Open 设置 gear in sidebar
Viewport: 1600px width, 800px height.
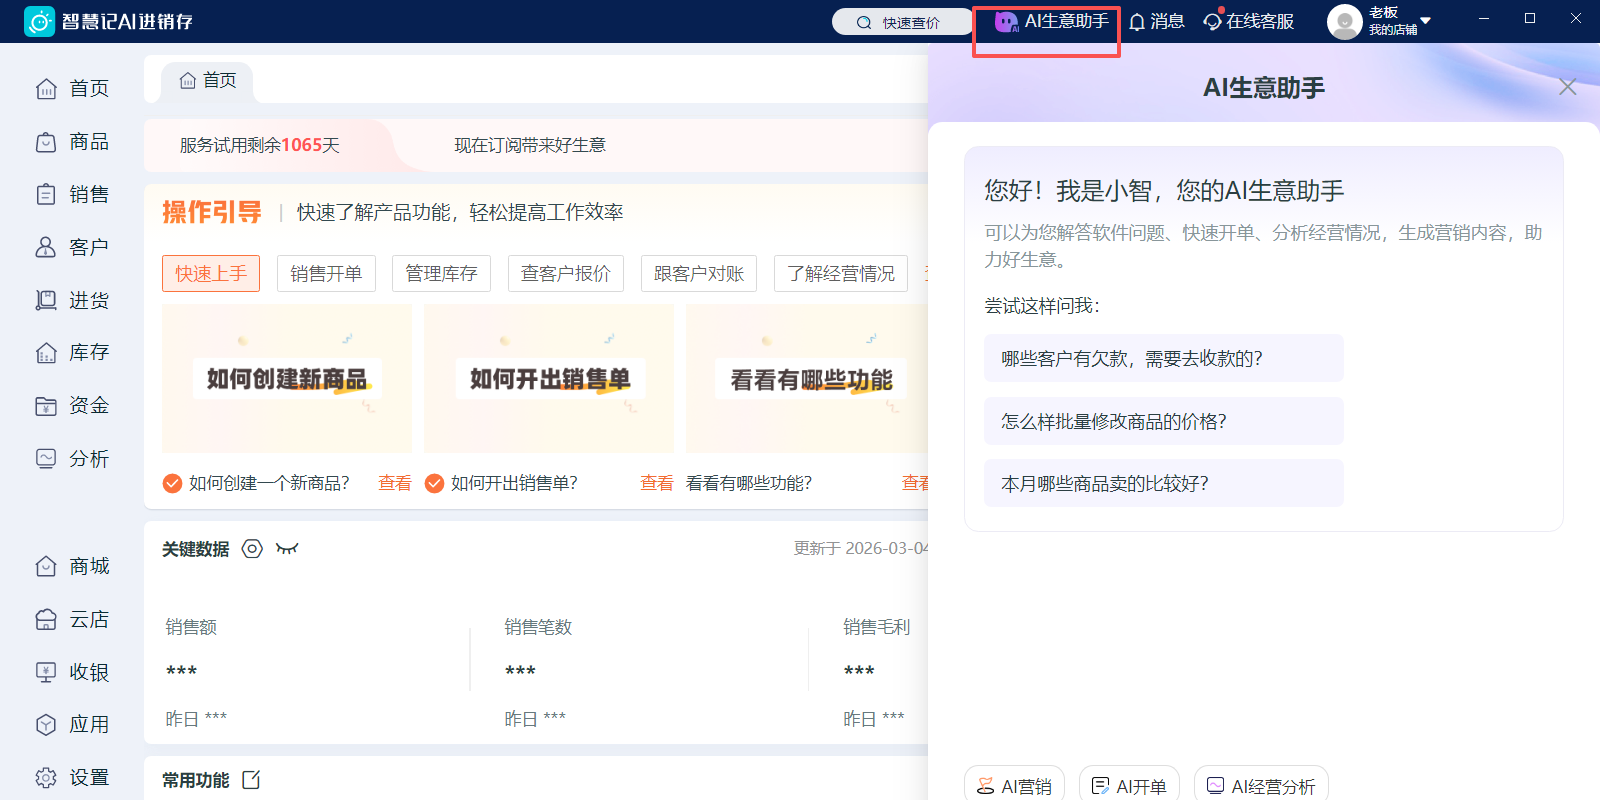(46, 777)
